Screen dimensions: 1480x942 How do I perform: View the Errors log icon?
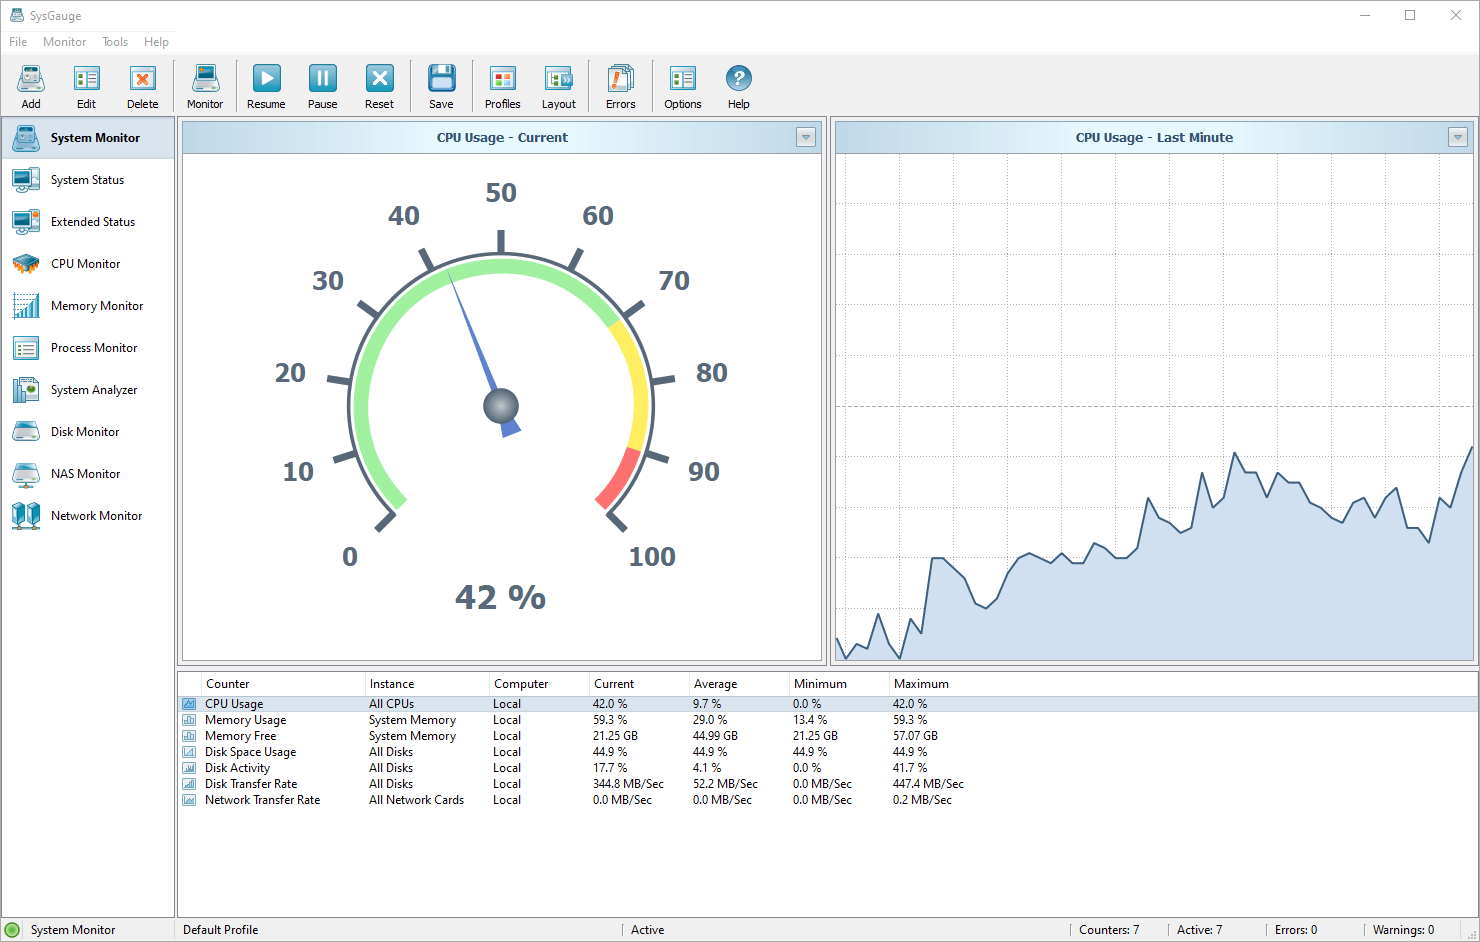[x=620, y=86]
